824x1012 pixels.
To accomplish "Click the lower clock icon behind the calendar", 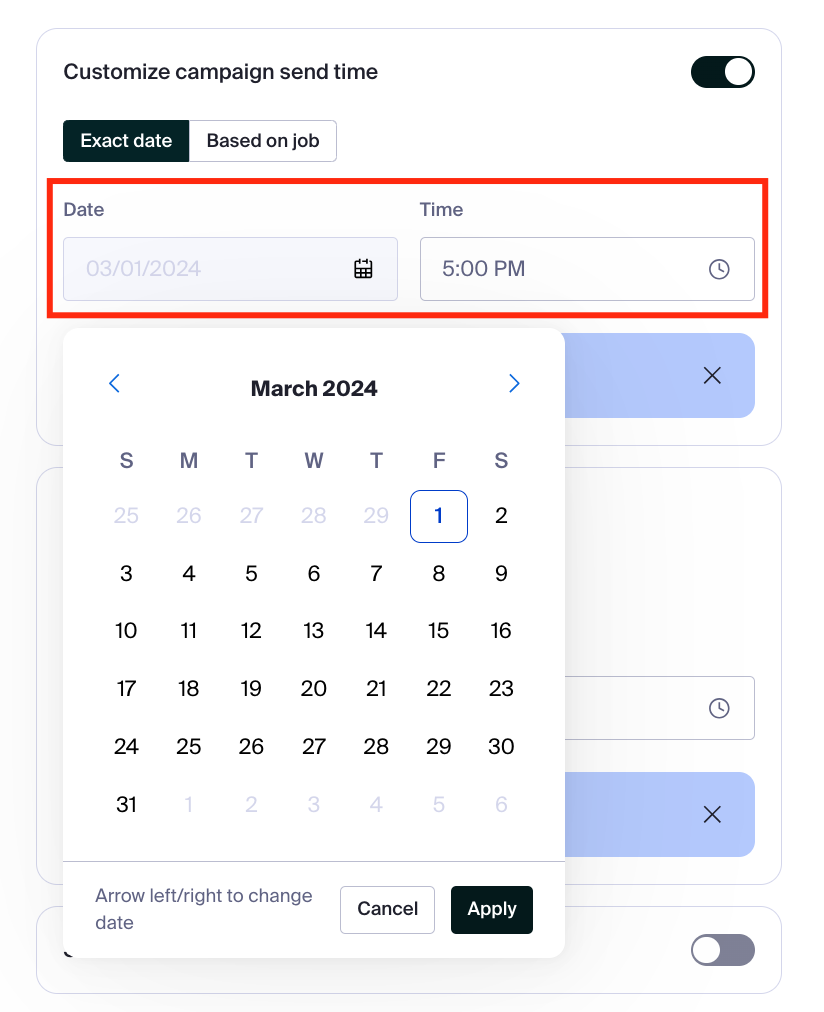I will (x=719, y=708).
